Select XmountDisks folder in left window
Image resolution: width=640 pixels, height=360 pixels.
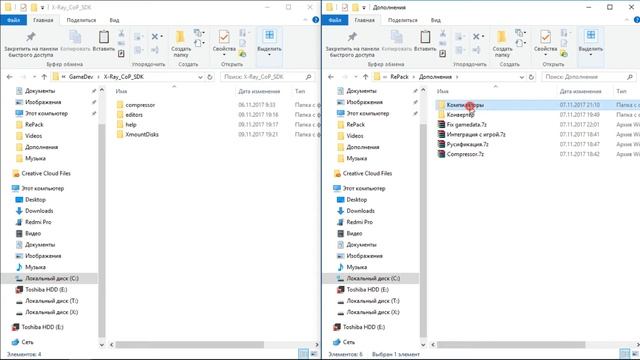(x=142, y=134)
